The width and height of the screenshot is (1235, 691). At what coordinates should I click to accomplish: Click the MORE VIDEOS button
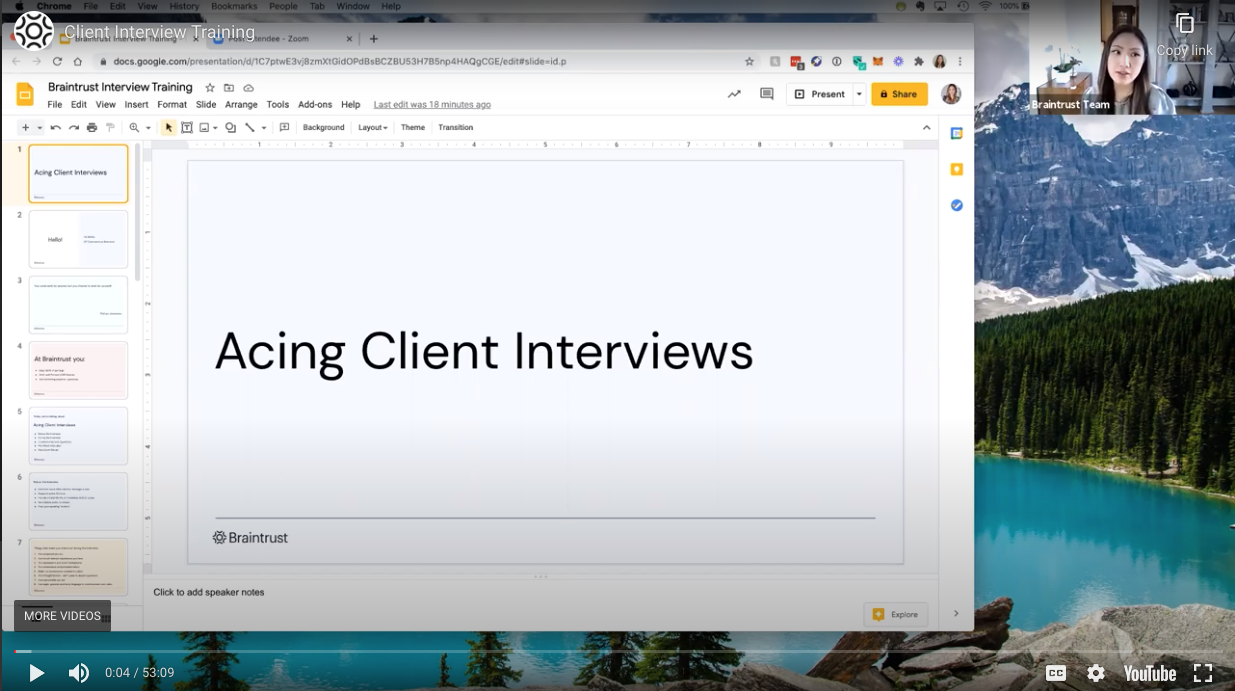[x=62, y=616]
